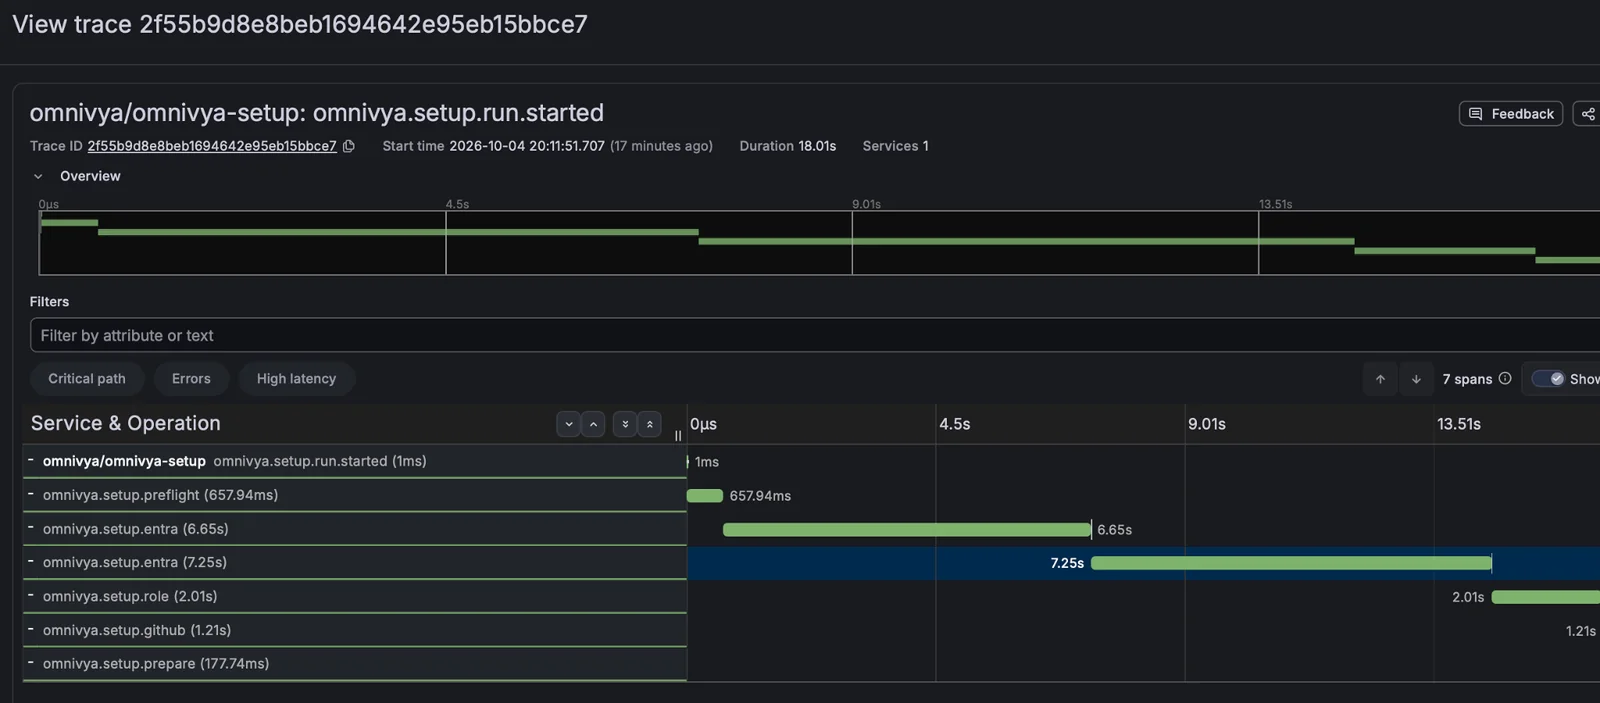Click the 1ms run.started span marker

688,462
